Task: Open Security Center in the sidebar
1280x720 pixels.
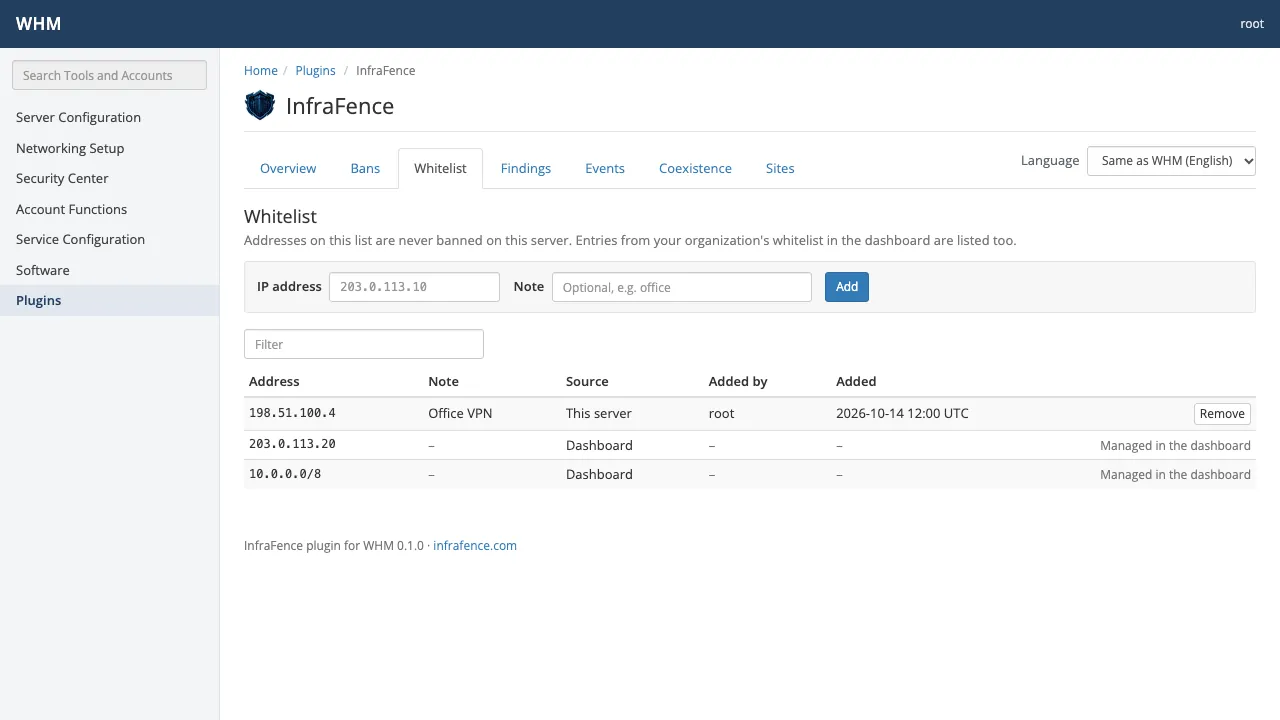Action: point(109,178)
